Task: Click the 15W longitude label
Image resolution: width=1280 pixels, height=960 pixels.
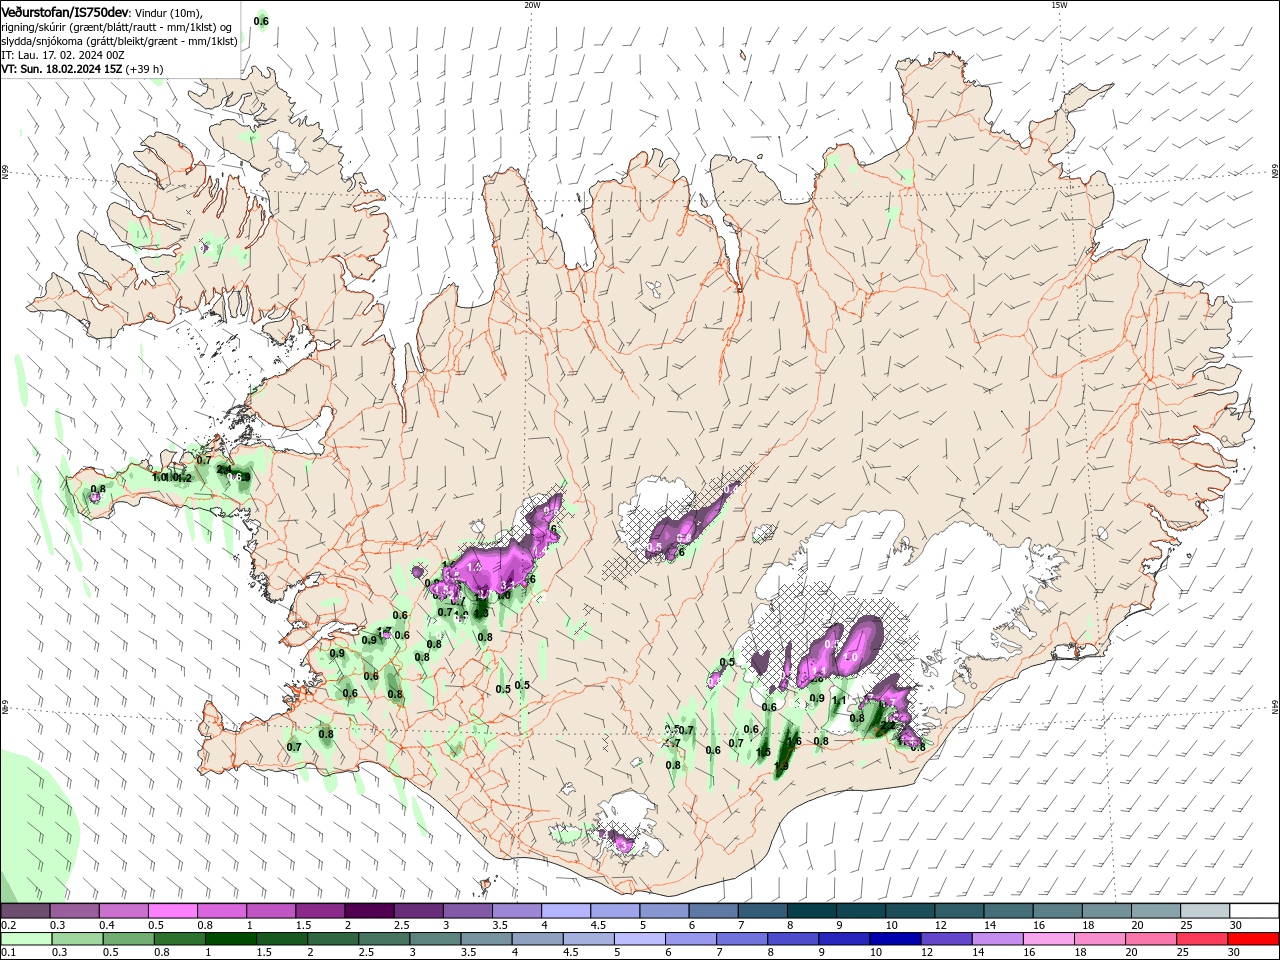Action: [1059, 5]
